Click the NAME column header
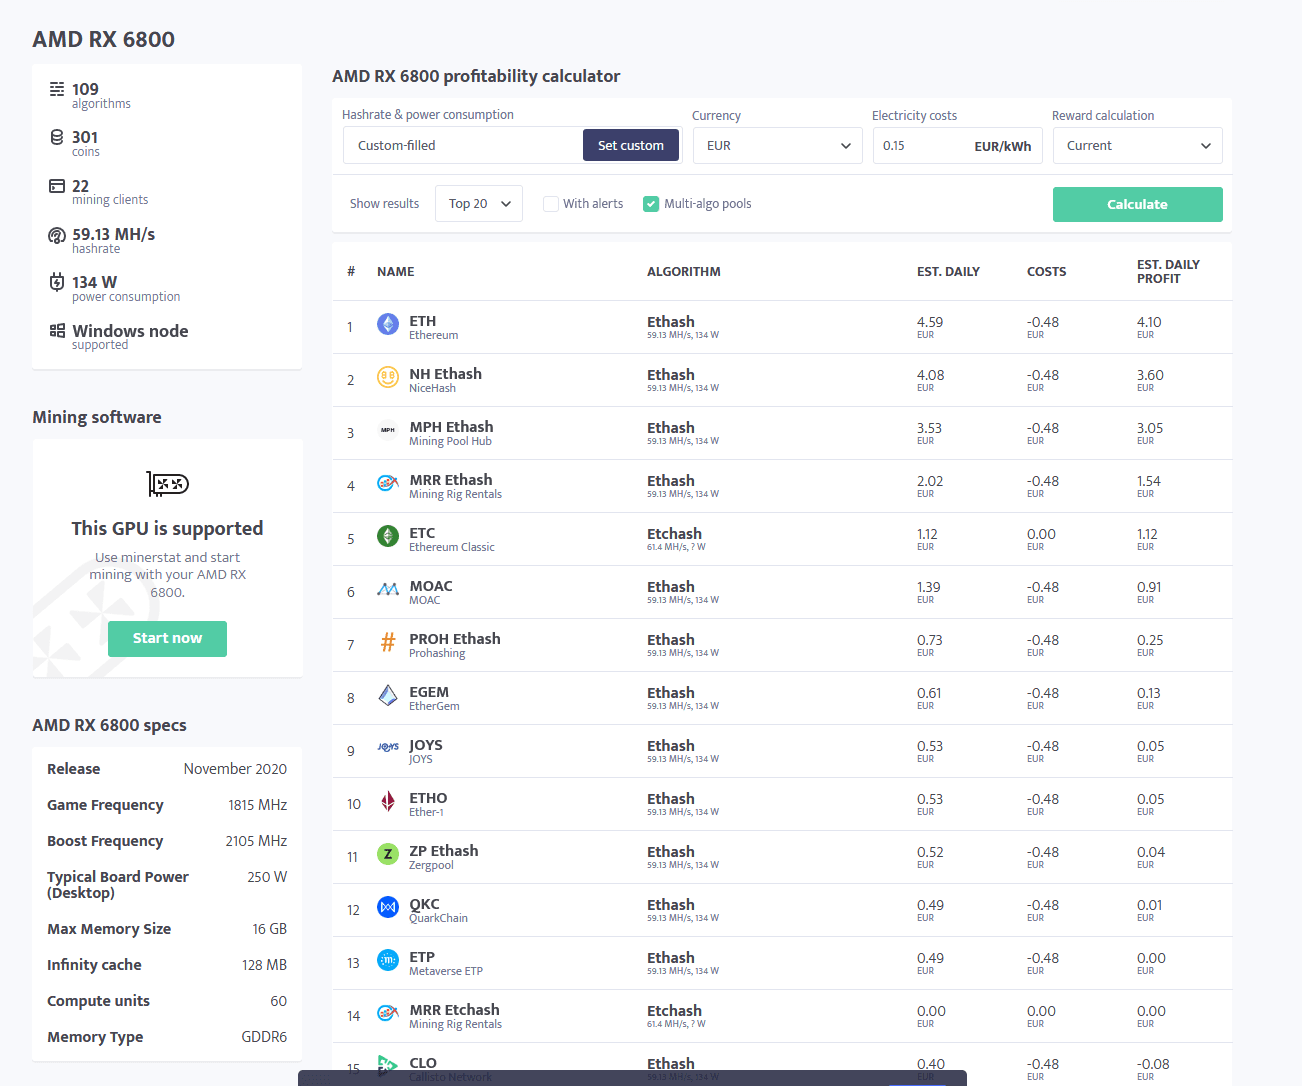 (x=396, y=272)
